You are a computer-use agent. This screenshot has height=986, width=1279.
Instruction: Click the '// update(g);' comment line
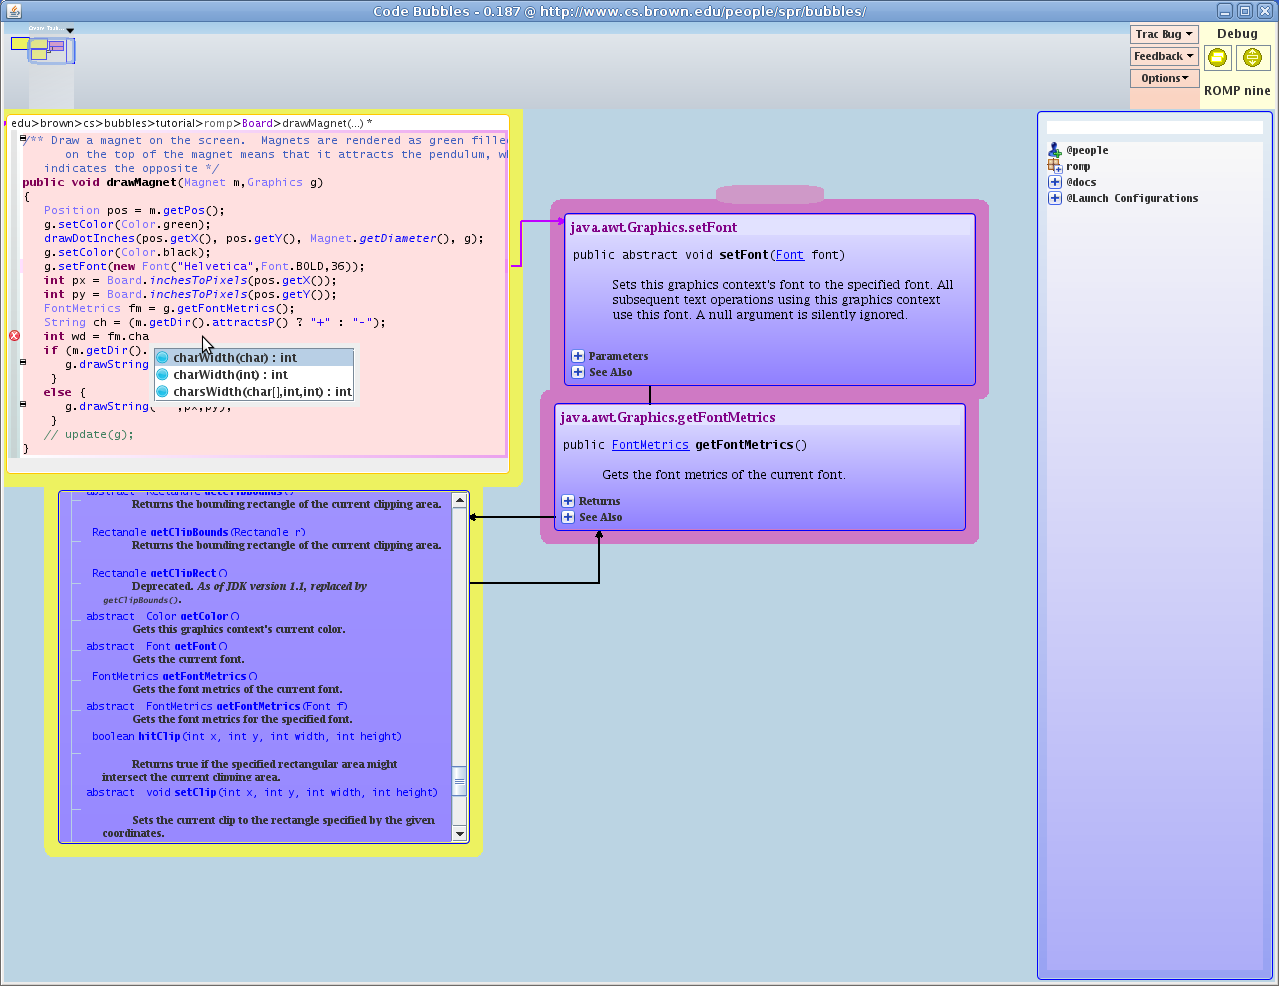tap(88, 434)
